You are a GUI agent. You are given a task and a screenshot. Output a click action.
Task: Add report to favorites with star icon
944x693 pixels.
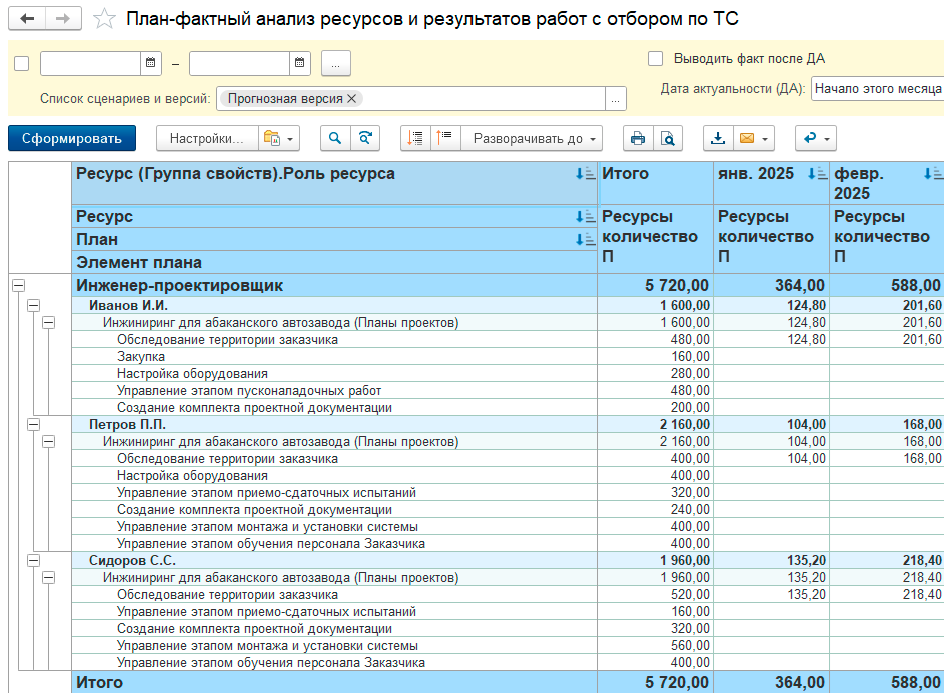click(x=103, y=19)
